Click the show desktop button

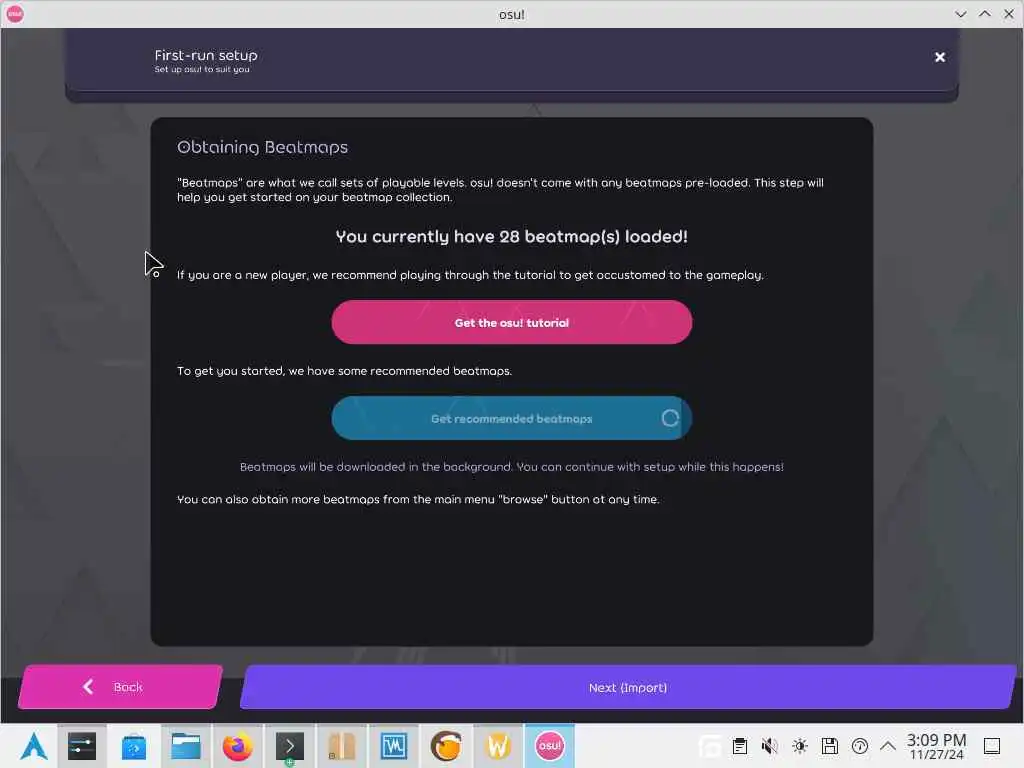click(x=992, y=746)
